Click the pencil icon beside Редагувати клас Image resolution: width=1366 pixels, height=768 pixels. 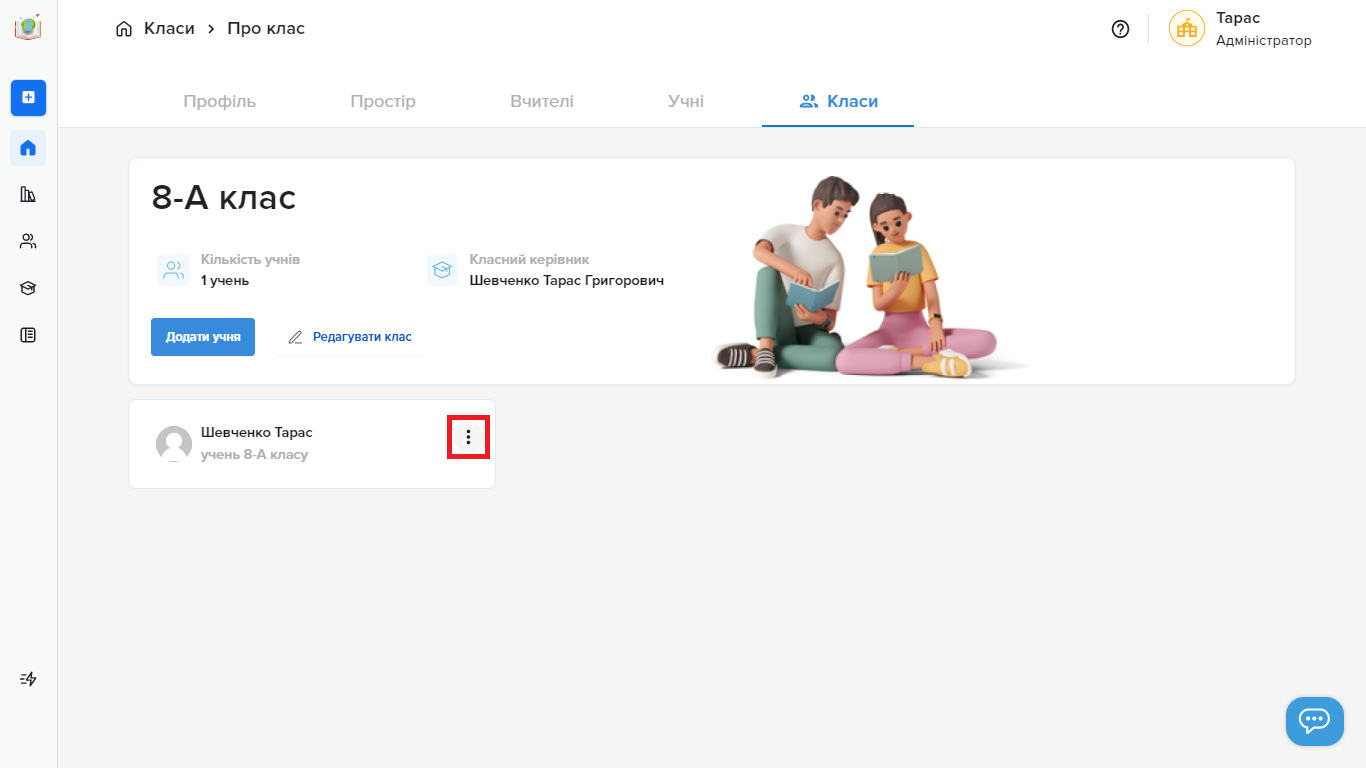click(x=295, y=337)
